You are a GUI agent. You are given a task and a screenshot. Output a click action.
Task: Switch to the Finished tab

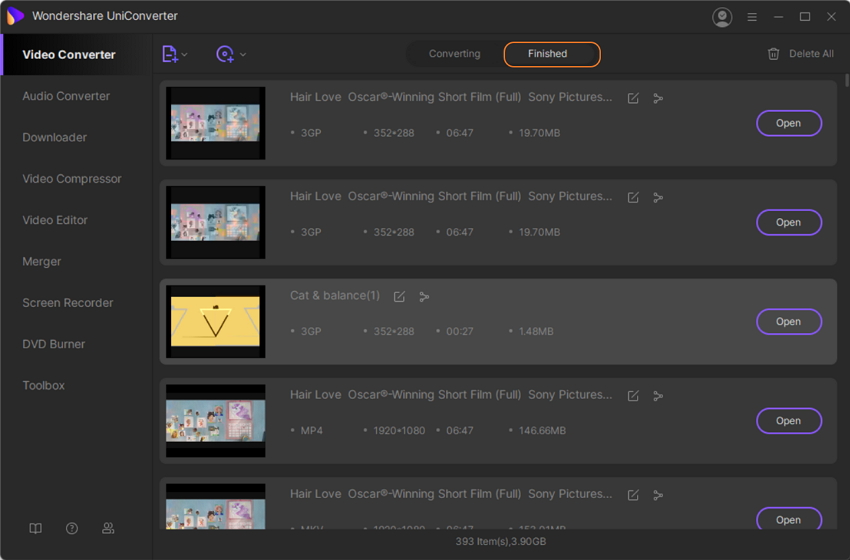click(552, 54)
